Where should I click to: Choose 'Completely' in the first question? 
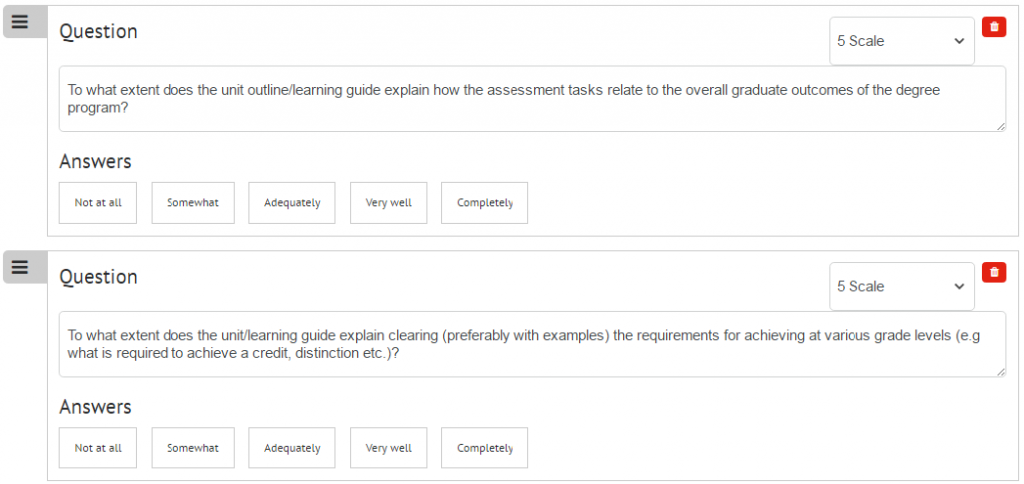484,203
